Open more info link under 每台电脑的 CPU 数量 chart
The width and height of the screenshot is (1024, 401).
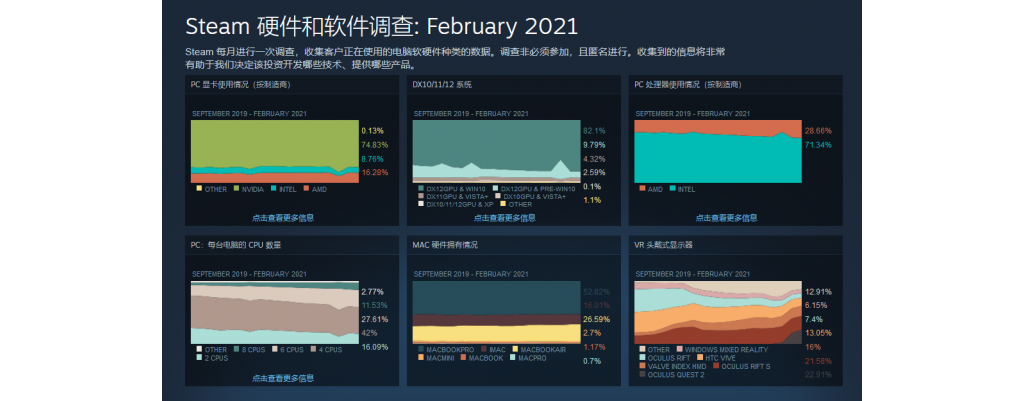pyautogui.click(x=283, y=378)
